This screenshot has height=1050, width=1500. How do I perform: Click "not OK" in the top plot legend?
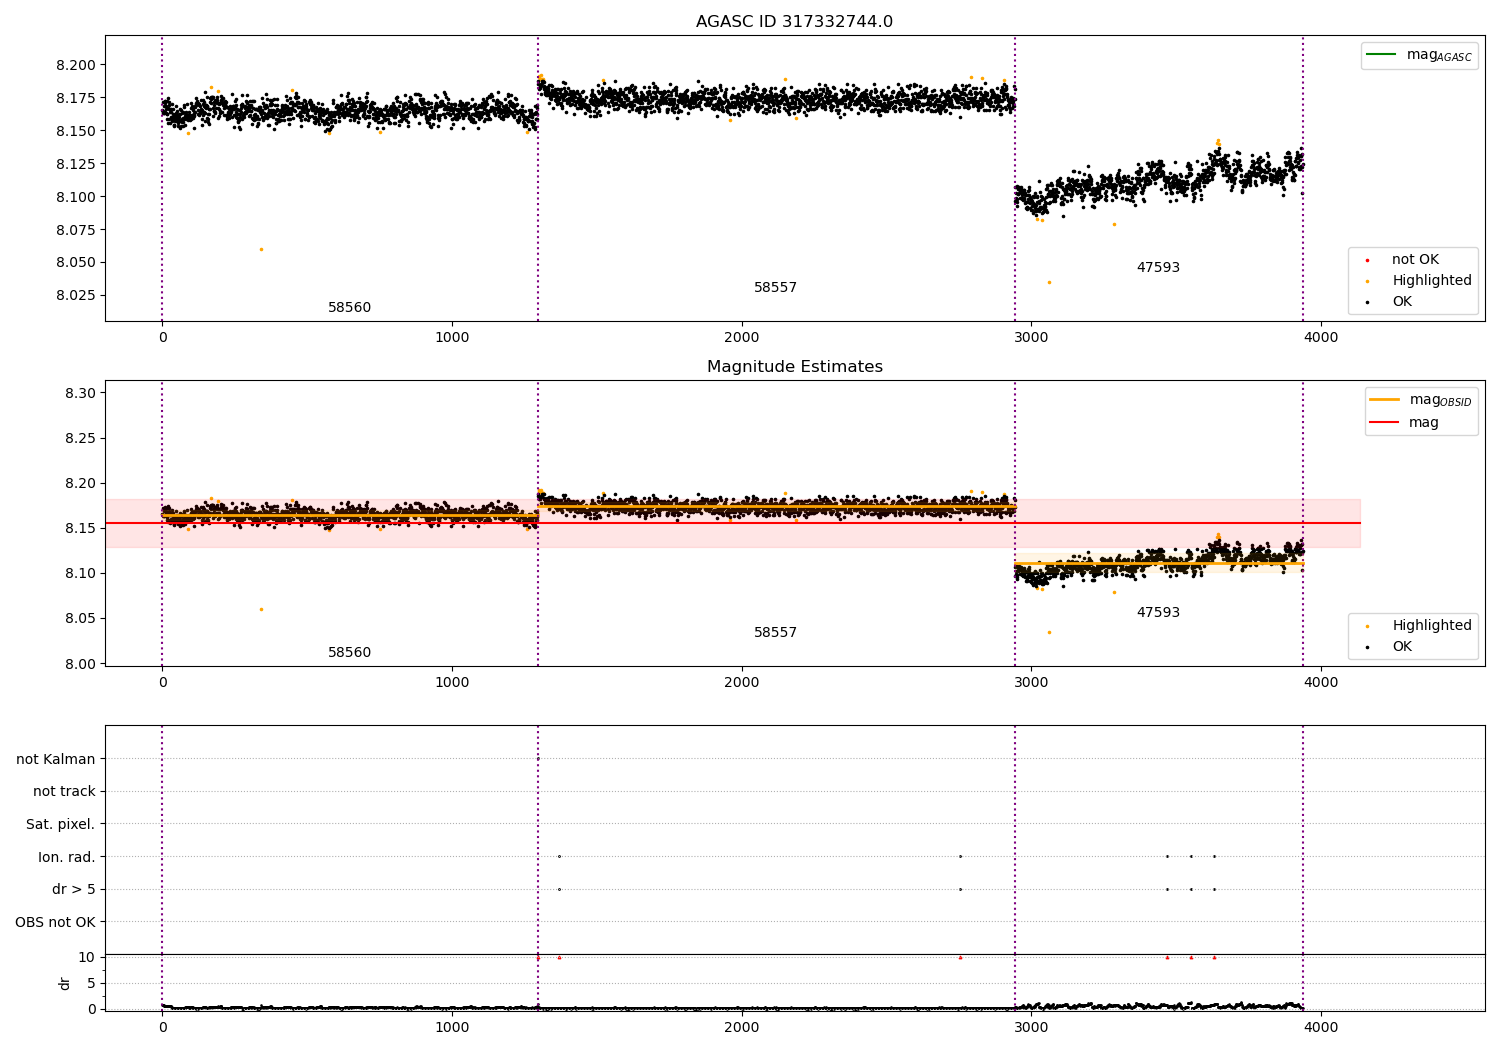click(1415, 259)
